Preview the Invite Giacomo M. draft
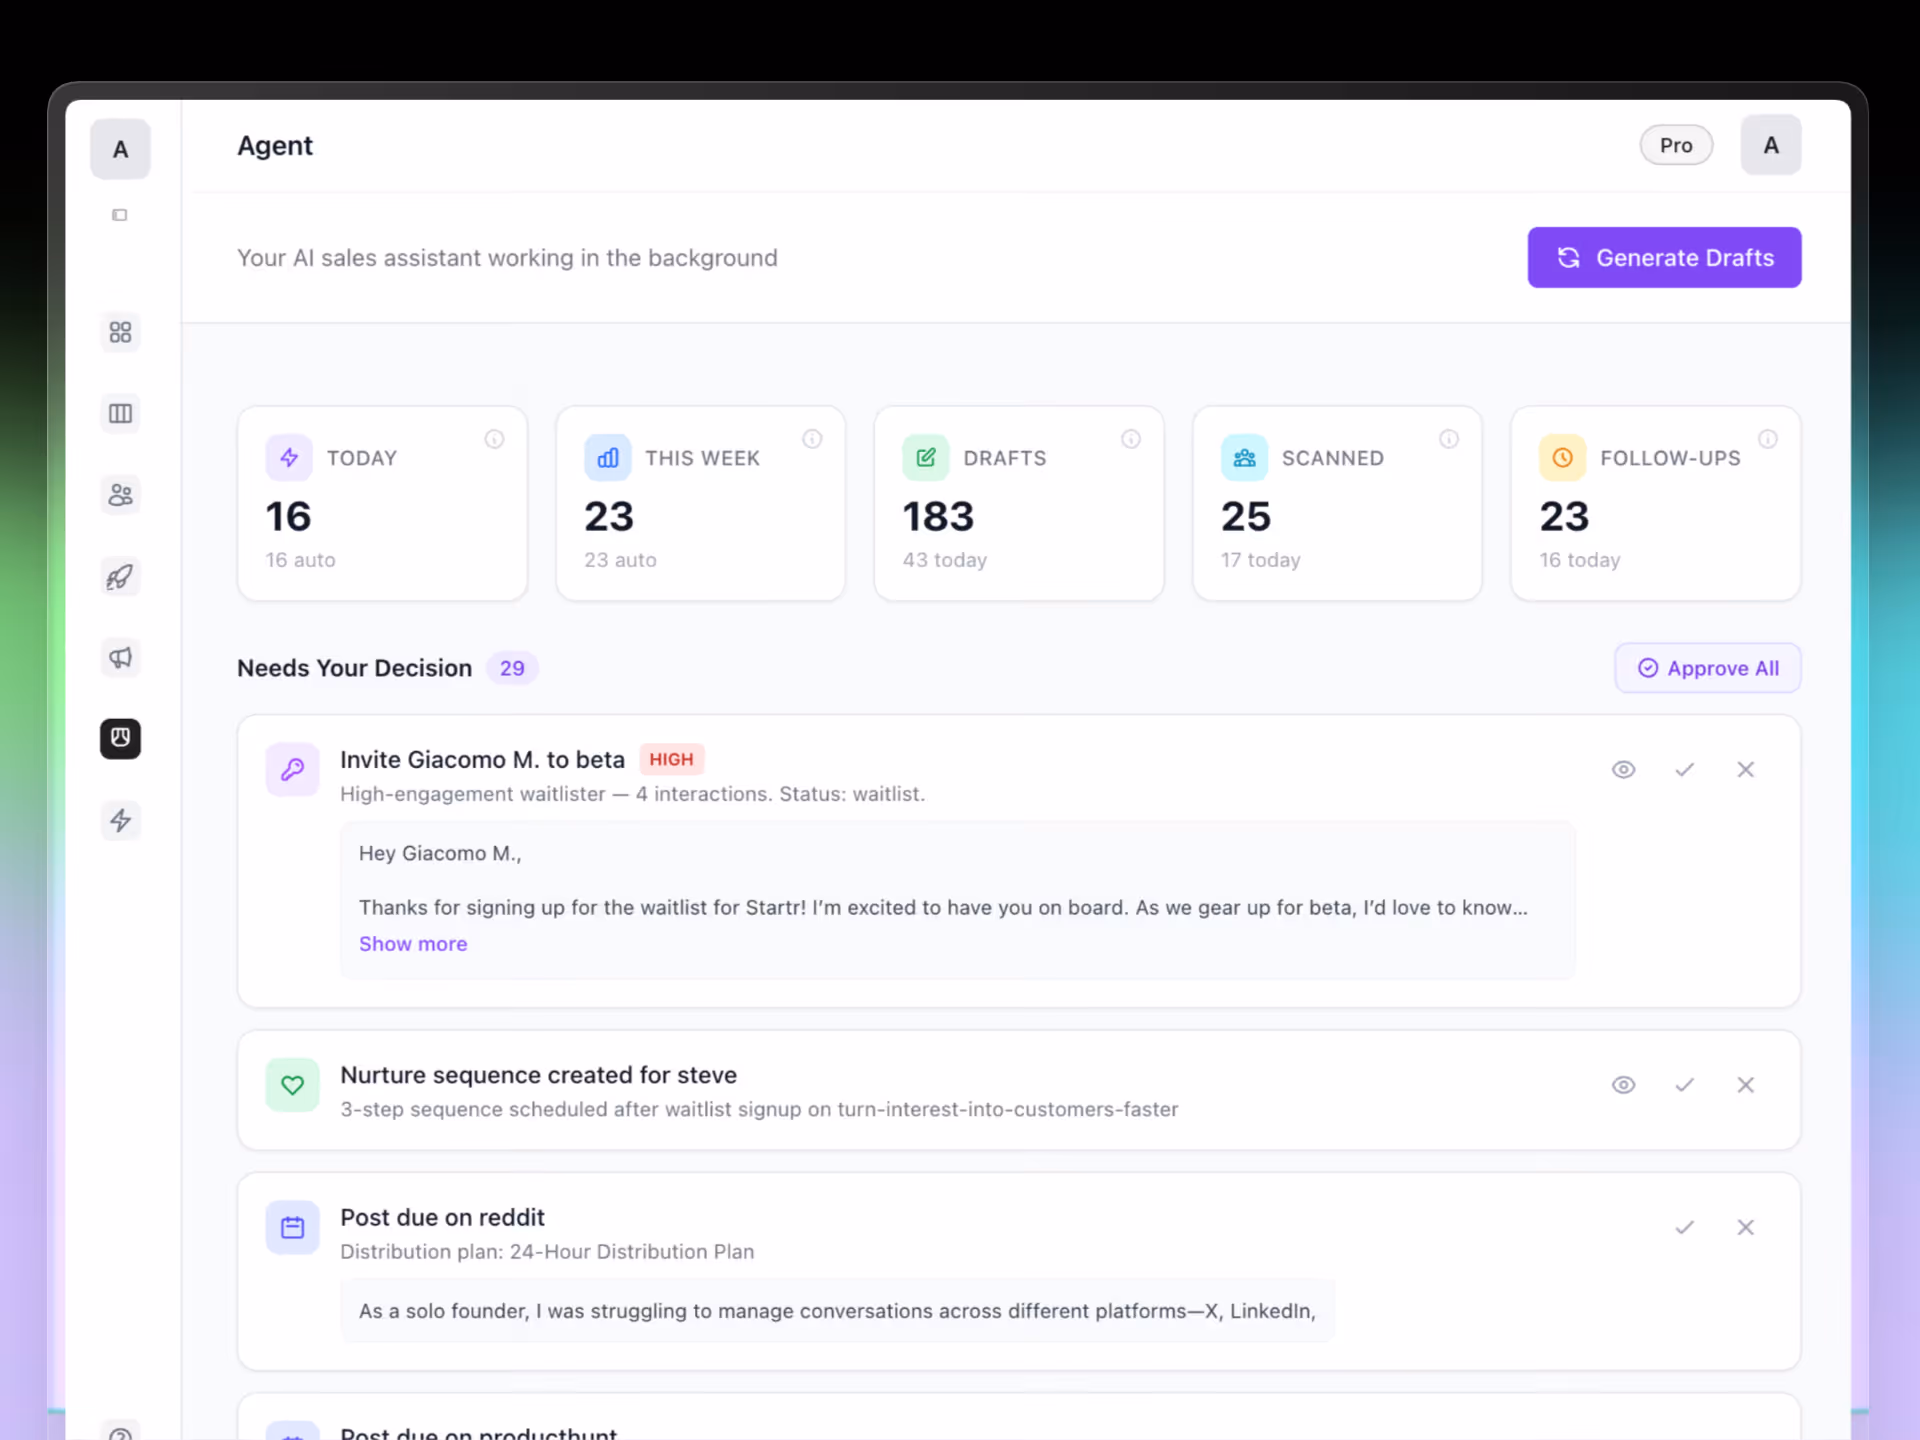1920x1440 pixels. (1623, 769)
